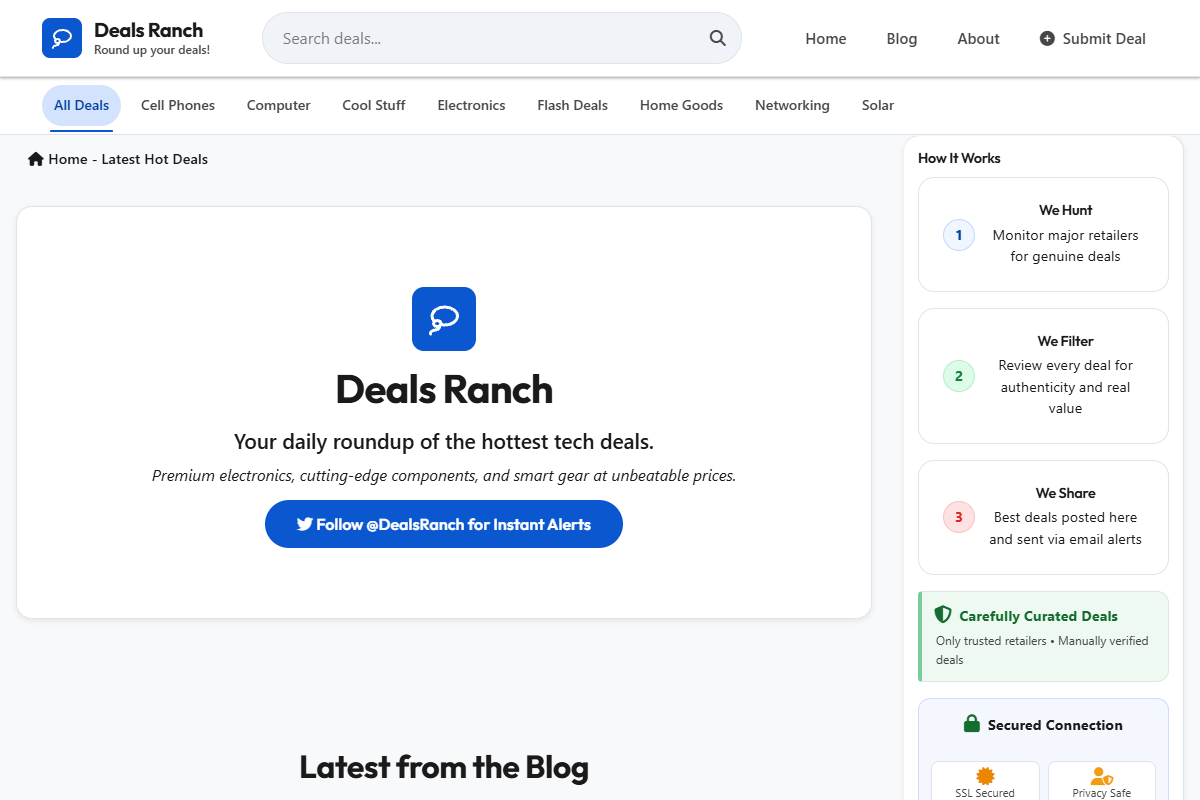Click the Submit Deal link

pos(1093,39)
